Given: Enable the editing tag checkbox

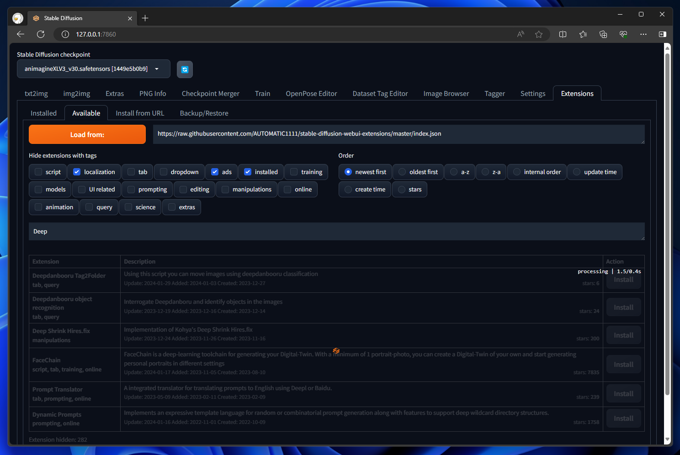Looking at the screenshot, I should coord(183,190).
